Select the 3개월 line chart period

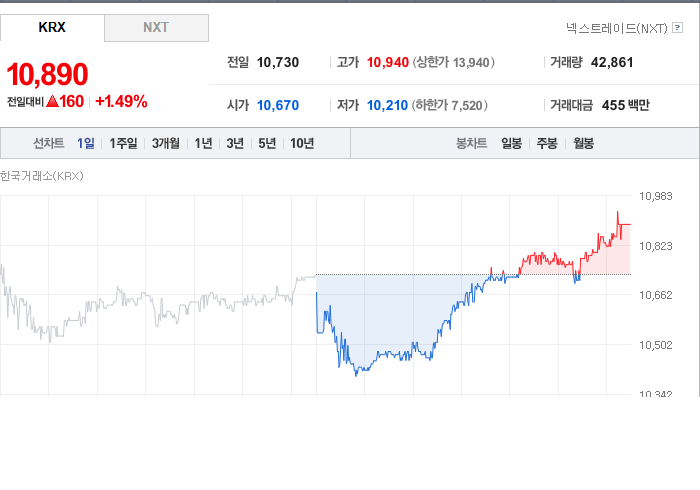pyautogui.click(x=166, y=143)
